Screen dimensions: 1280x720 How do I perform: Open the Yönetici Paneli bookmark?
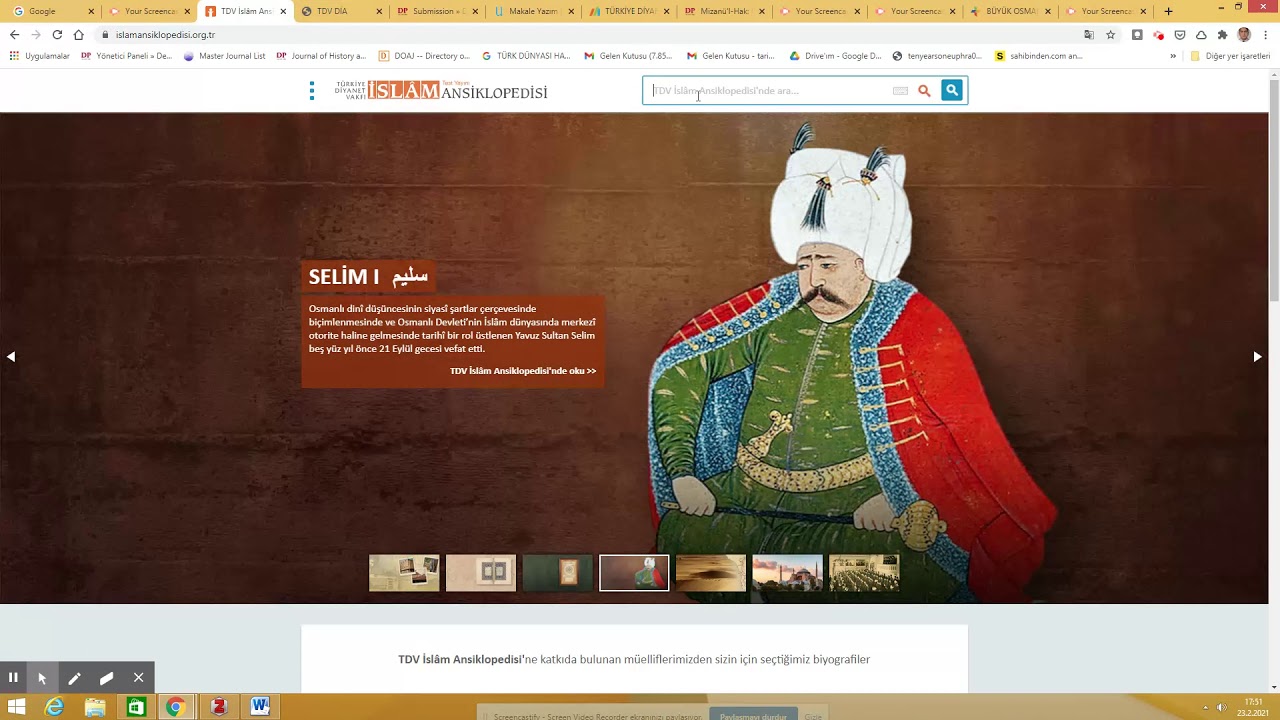tap(127, 56)
